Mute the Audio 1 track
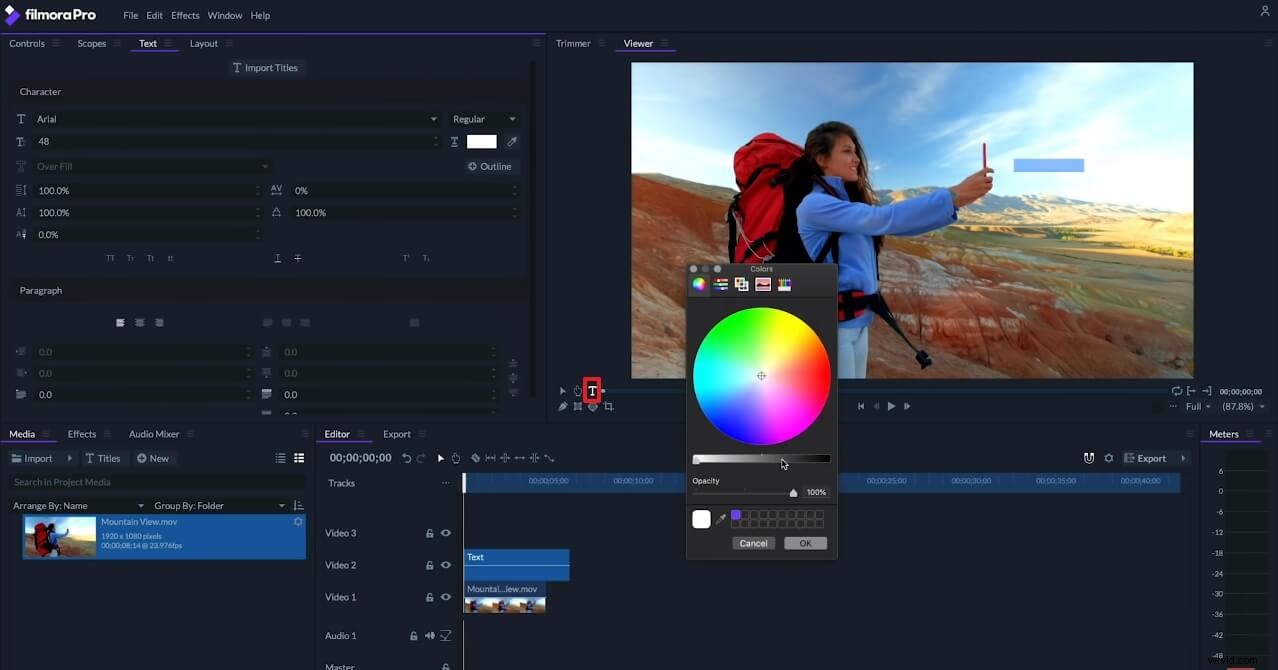This screenshot has height=670, width=1278. 429,635
